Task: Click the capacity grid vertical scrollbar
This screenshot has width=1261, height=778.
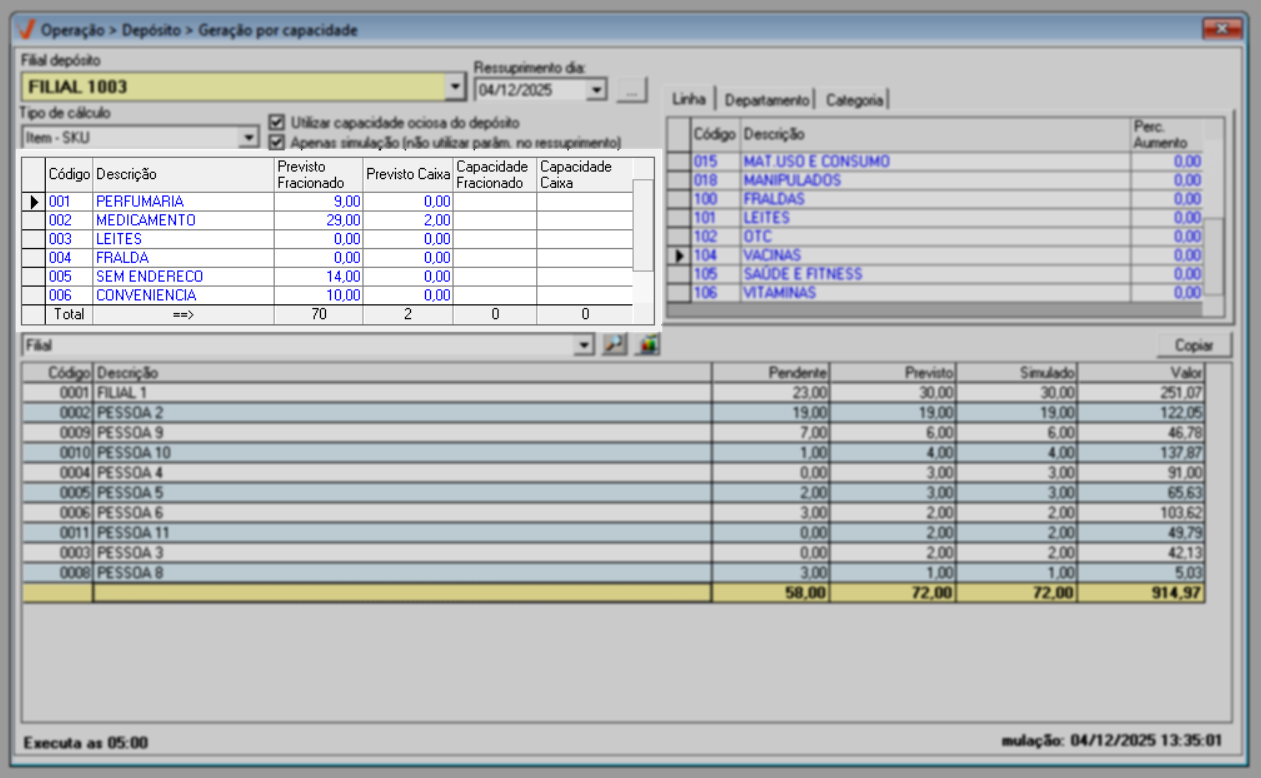Action: pyautogui.click(x=643, y=225)
